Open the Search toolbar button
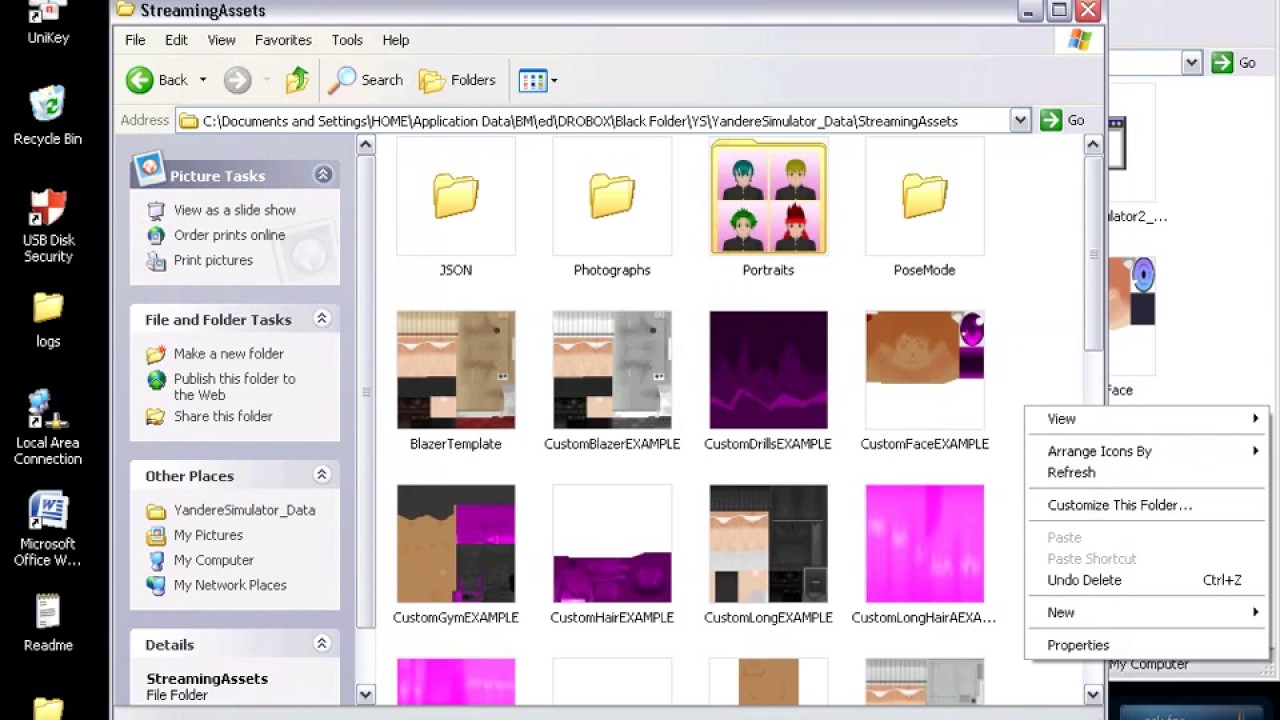 click(x=366, y=80)
